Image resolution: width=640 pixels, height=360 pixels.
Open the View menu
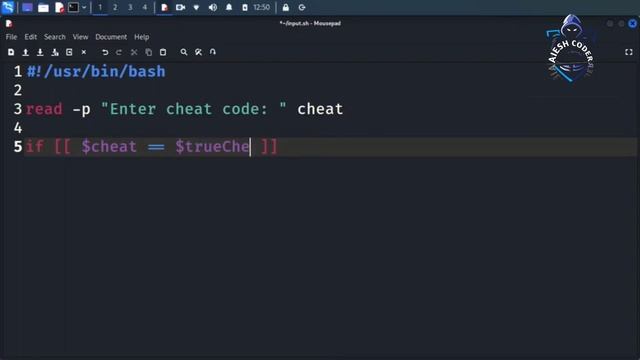pyautogui.click(x=80, y=37)
